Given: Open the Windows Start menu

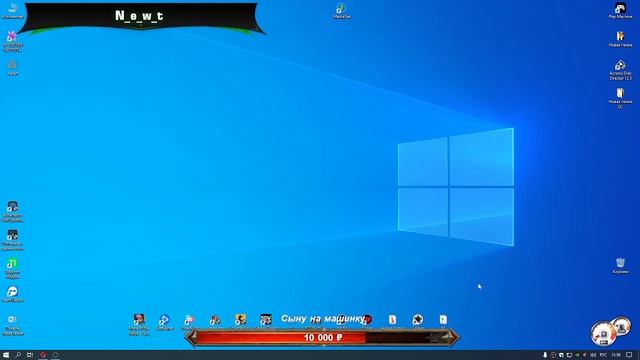Looking at the screenshot, I should pos(6,355).
